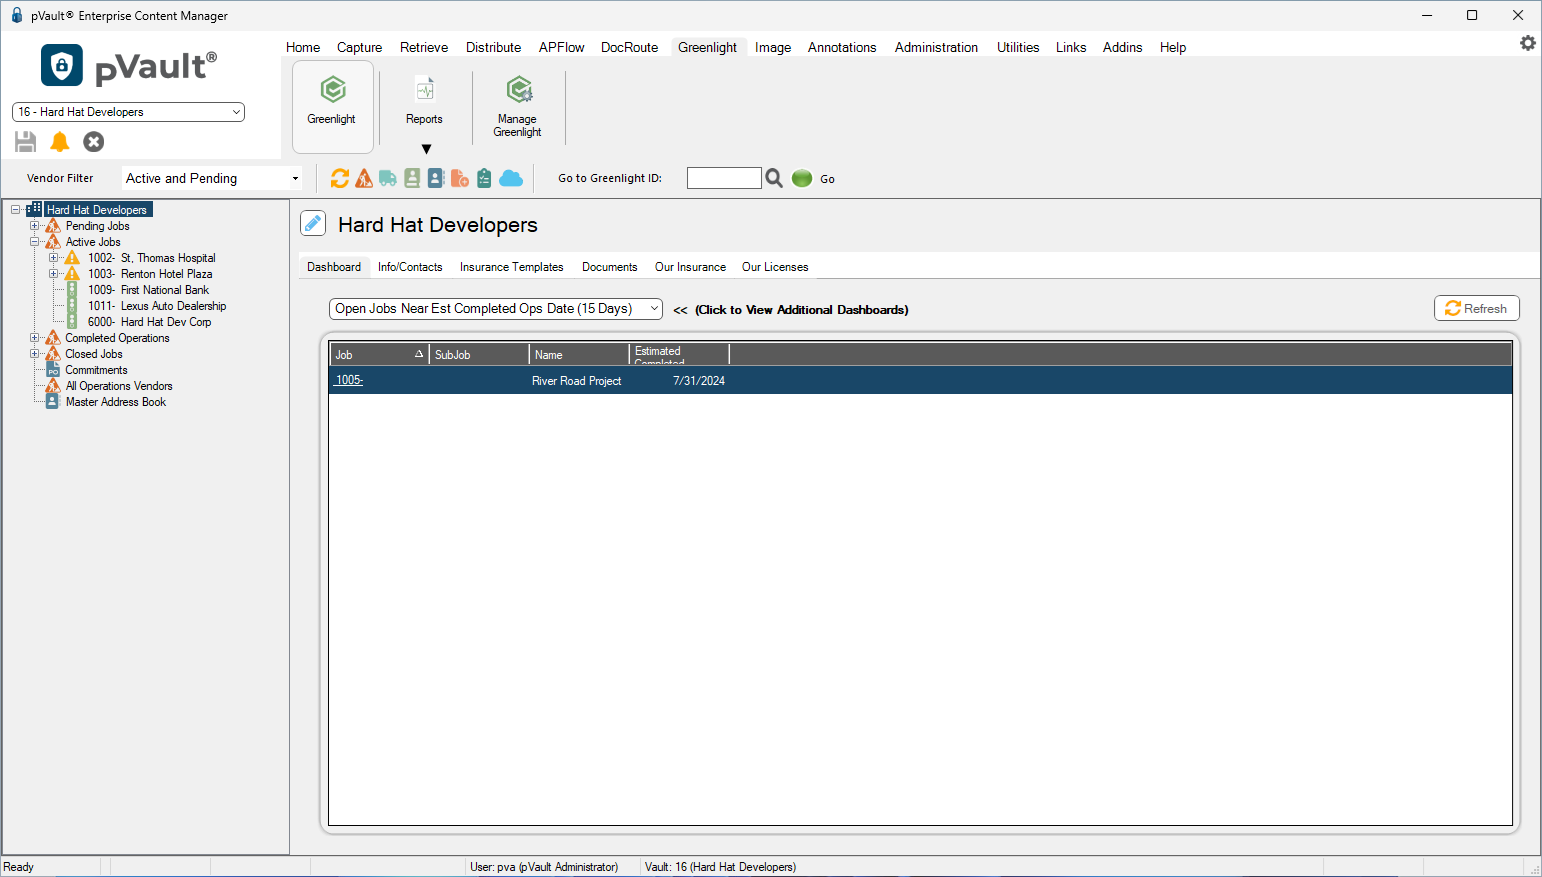
Task: Click the Estimated Completed column header
Action: [x=680, y=355]
